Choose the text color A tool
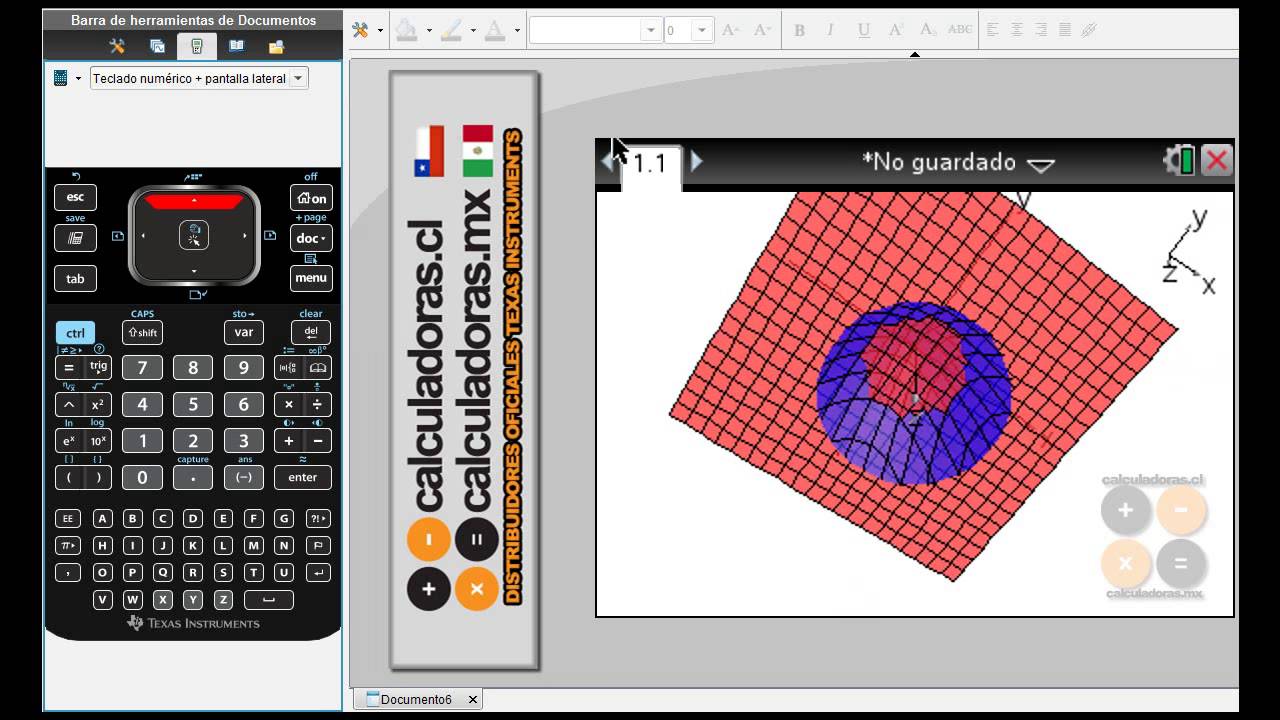The height and width of the screenshot is (720, 1280). [494, 30]
